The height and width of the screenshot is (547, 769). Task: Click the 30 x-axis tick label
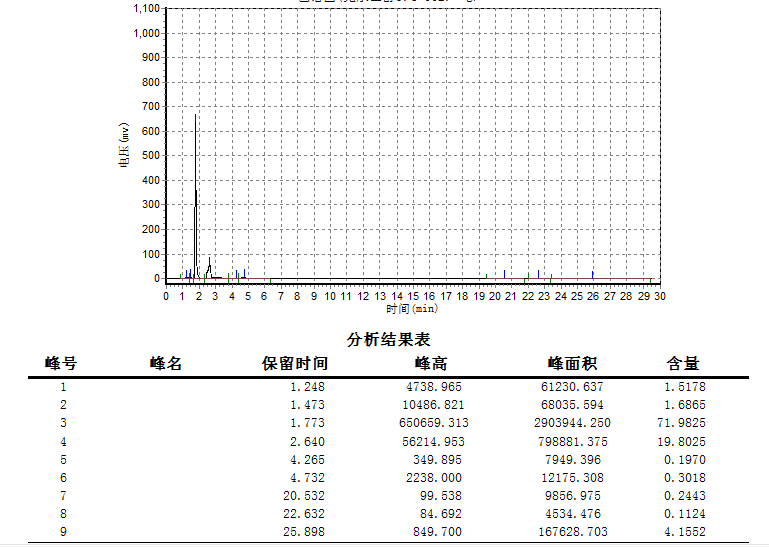(x=660, y=296)
